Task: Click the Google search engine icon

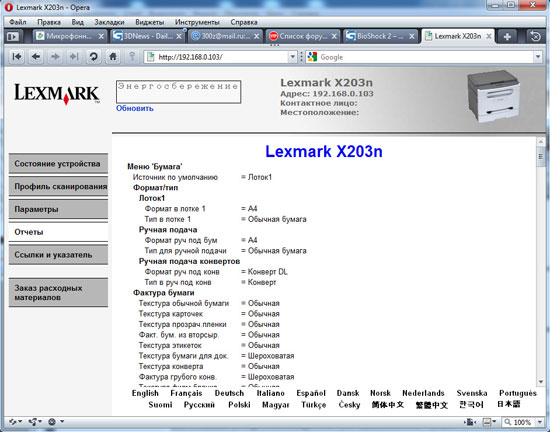Action: pyautogui.click(x=312, y=57)
